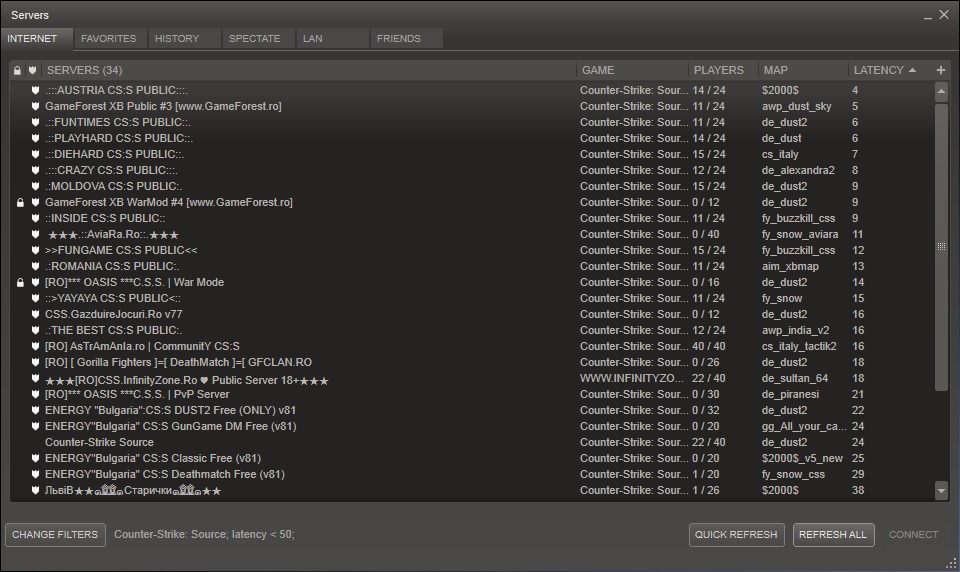Select ENERGY Bulgaria Classic Free (v81) row

[x=473, y=458]
